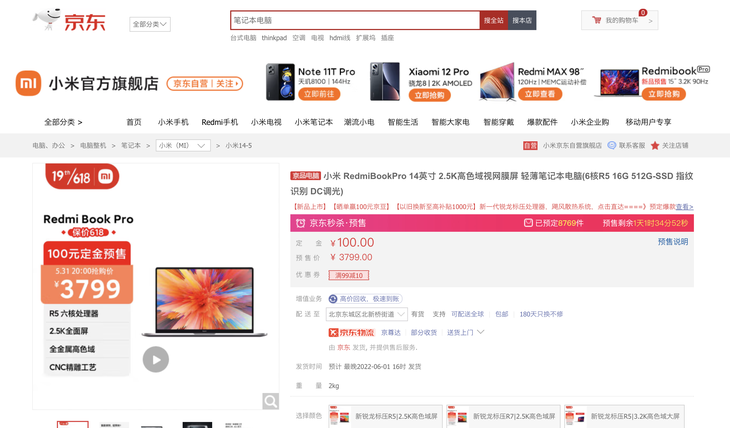
Task: Open the 小米手机 menu item
Action: point(173,122)
